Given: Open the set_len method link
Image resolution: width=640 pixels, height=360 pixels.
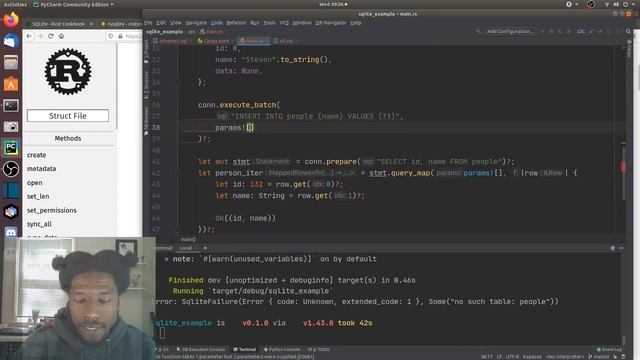Looking at the screenshot, I should coord(38,196).
